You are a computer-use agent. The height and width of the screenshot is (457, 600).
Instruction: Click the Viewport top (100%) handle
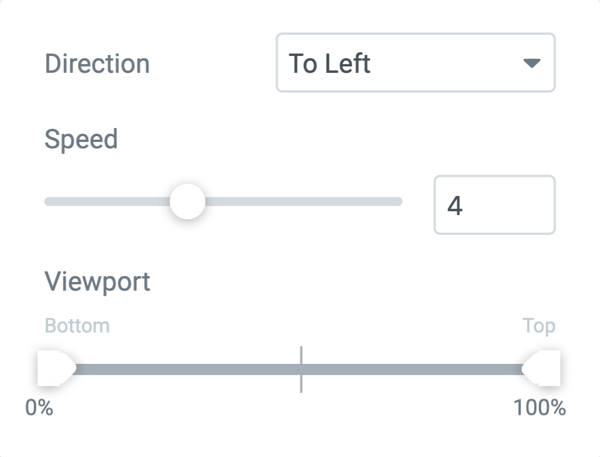tap(545, 369)
